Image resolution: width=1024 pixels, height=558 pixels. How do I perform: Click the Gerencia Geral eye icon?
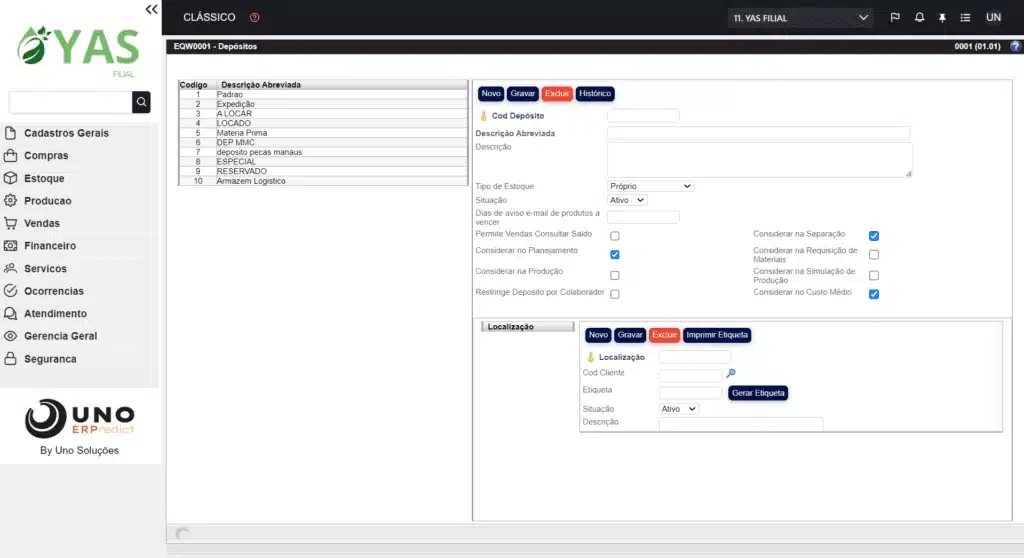point(10,336)
